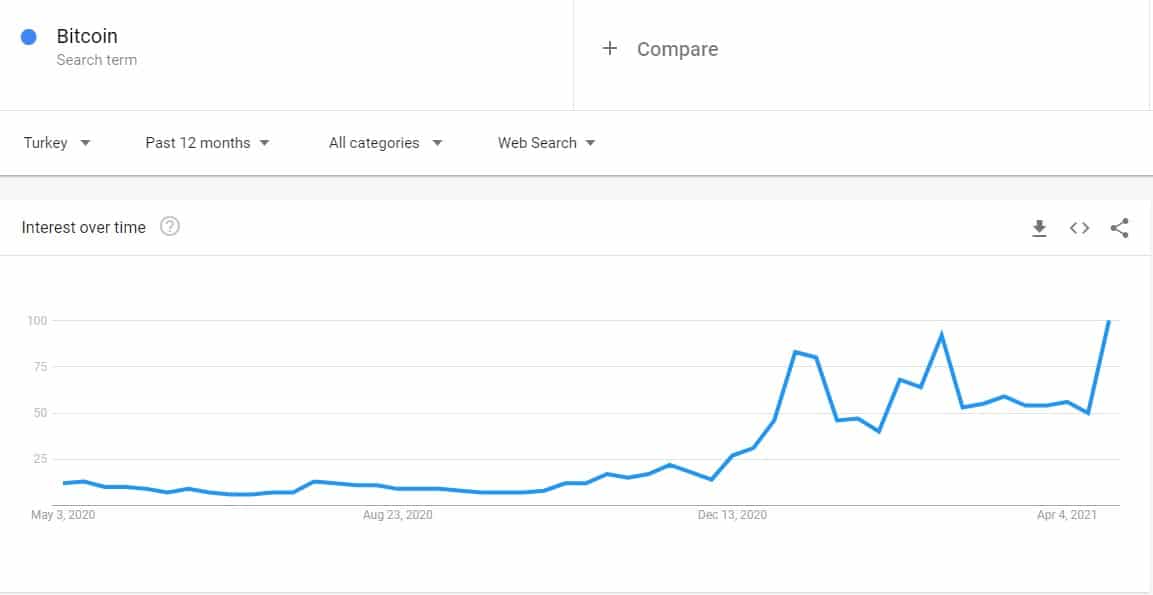Click the 75 value on y-axis
Viewport: 1153px width, 595px height.
point(40,367)
